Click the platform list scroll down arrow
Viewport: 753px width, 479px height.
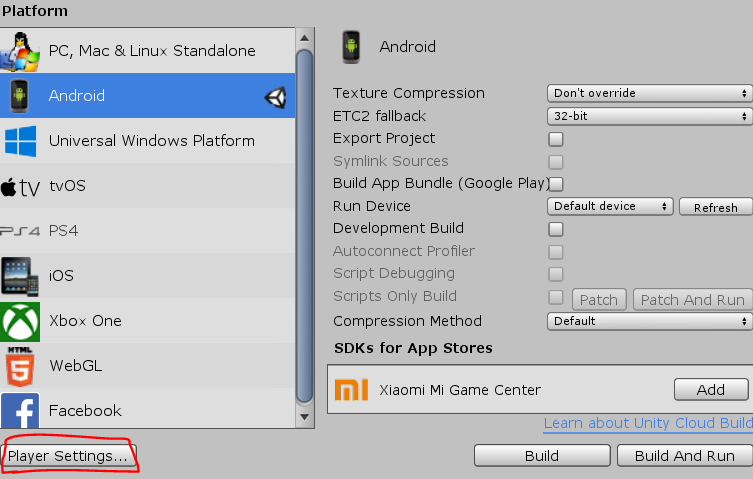(x=304, y=417)
